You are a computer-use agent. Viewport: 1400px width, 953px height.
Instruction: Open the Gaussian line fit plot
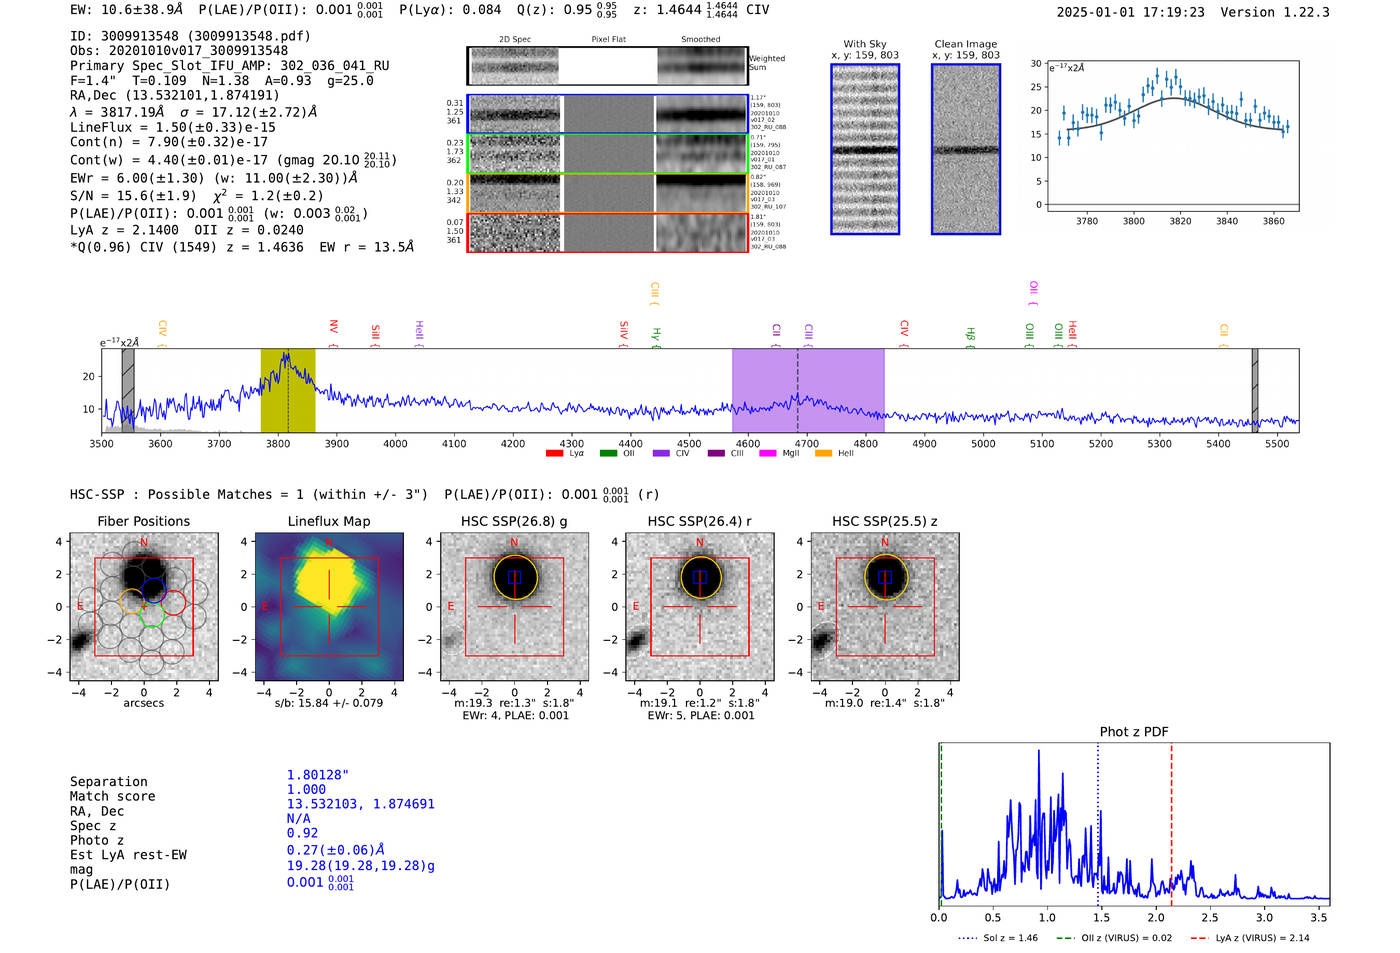tap(1172, 136)
